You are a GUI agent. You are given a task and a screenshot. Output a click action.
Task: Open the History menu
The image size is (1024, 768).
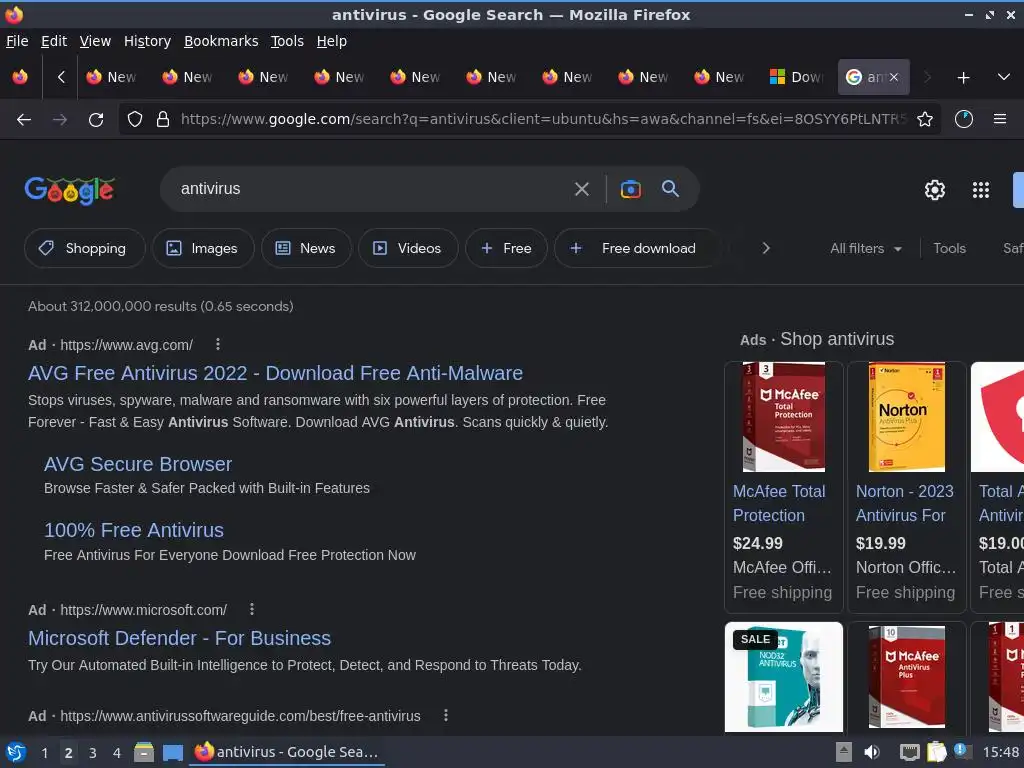pyautogui.click(x=148, y=41)
